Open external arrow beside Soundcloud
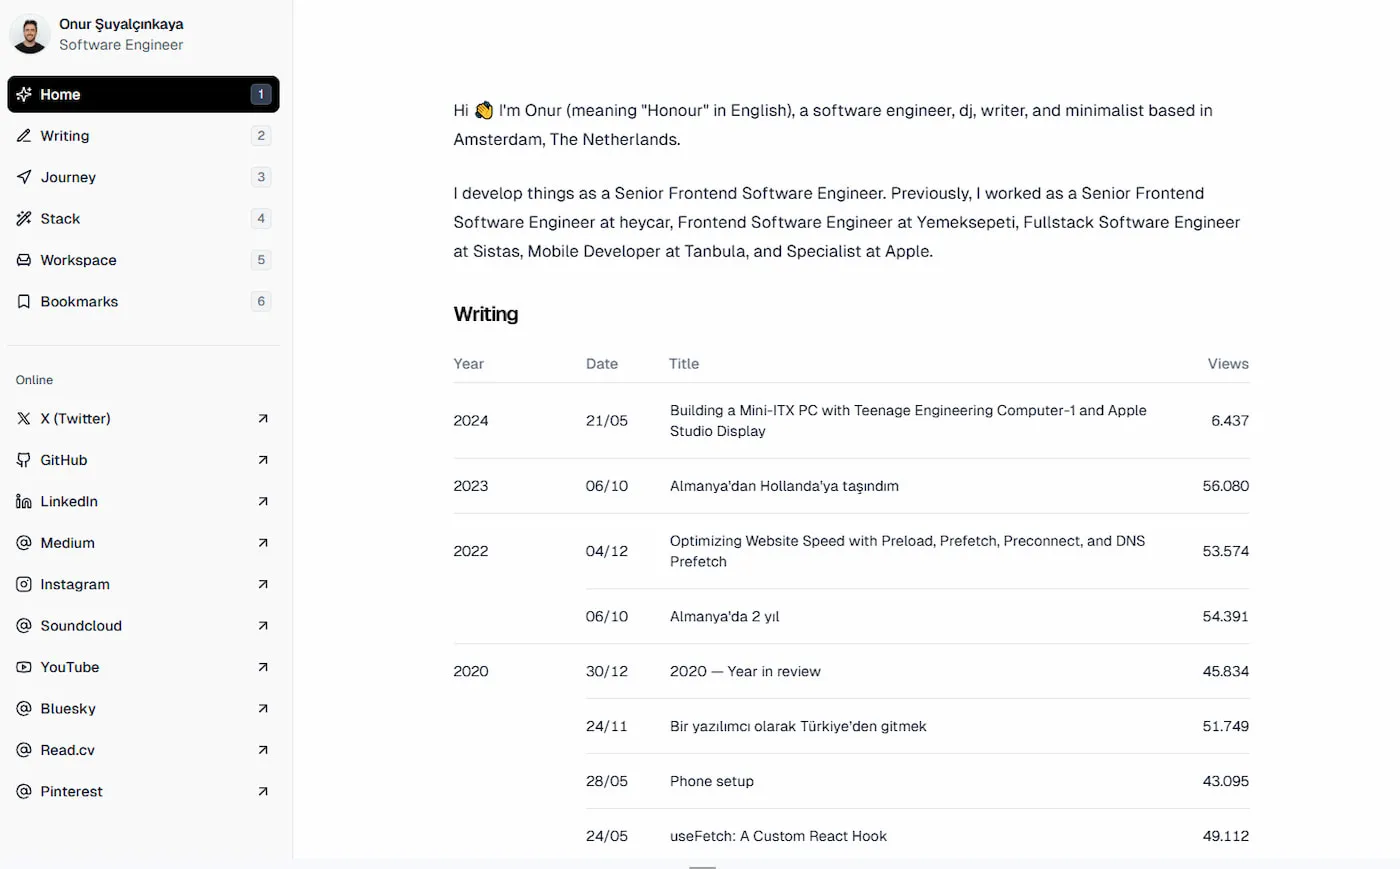The width and height of the screenshot is (1400, 869). (x=263, y=626)
